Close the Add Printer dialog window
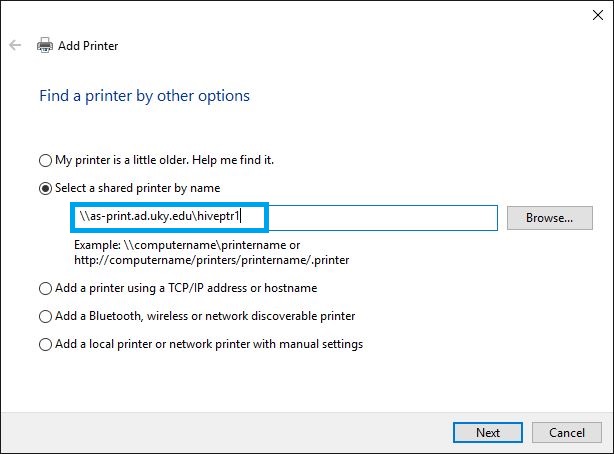The image size is (614, 454). [x=598, y=15]
